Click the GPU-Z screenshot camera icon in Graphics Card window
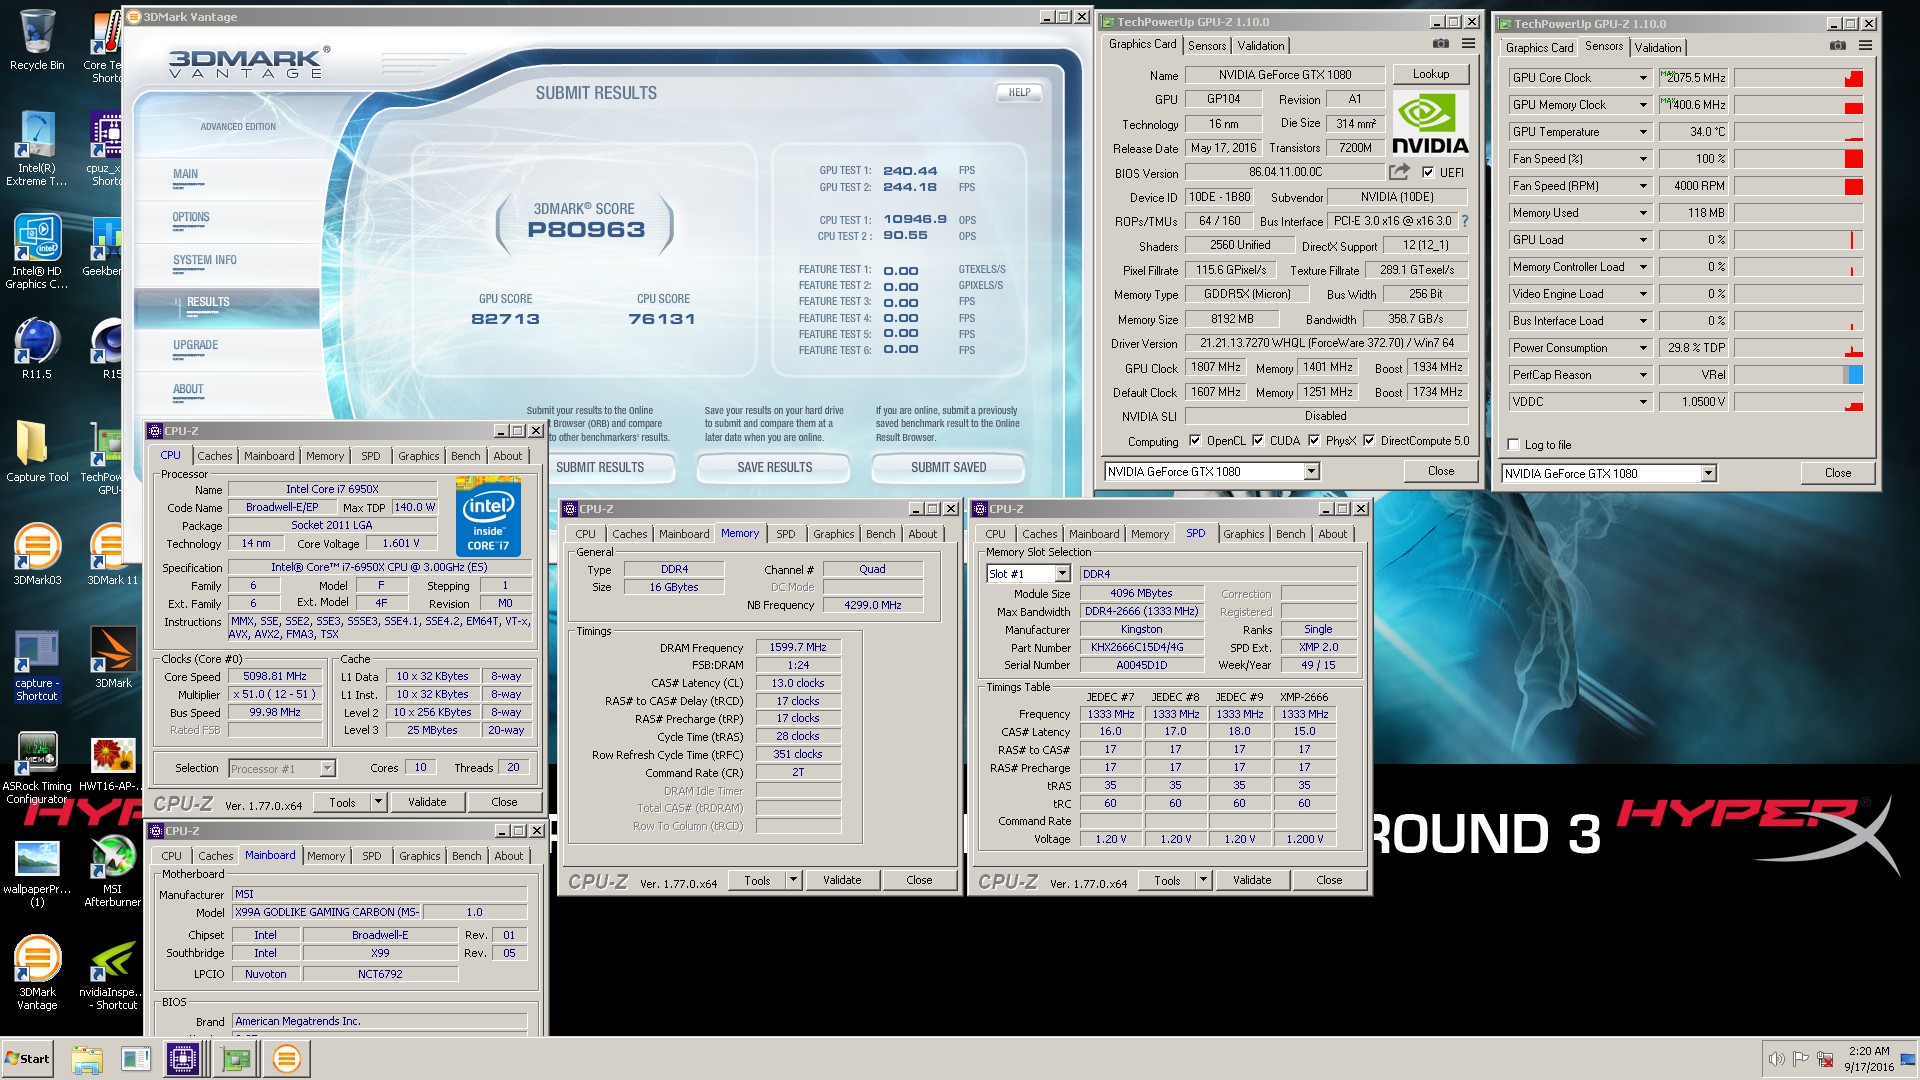1920x1080 pixels. (x=1440, y=44)
